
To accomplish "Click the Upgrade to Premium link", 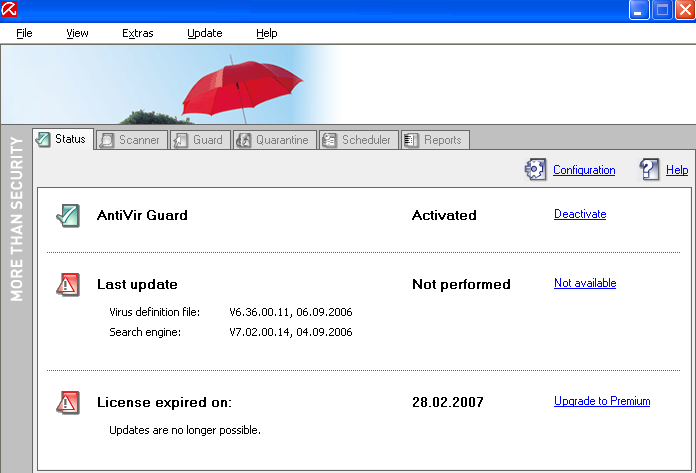I will click(602, 401).
